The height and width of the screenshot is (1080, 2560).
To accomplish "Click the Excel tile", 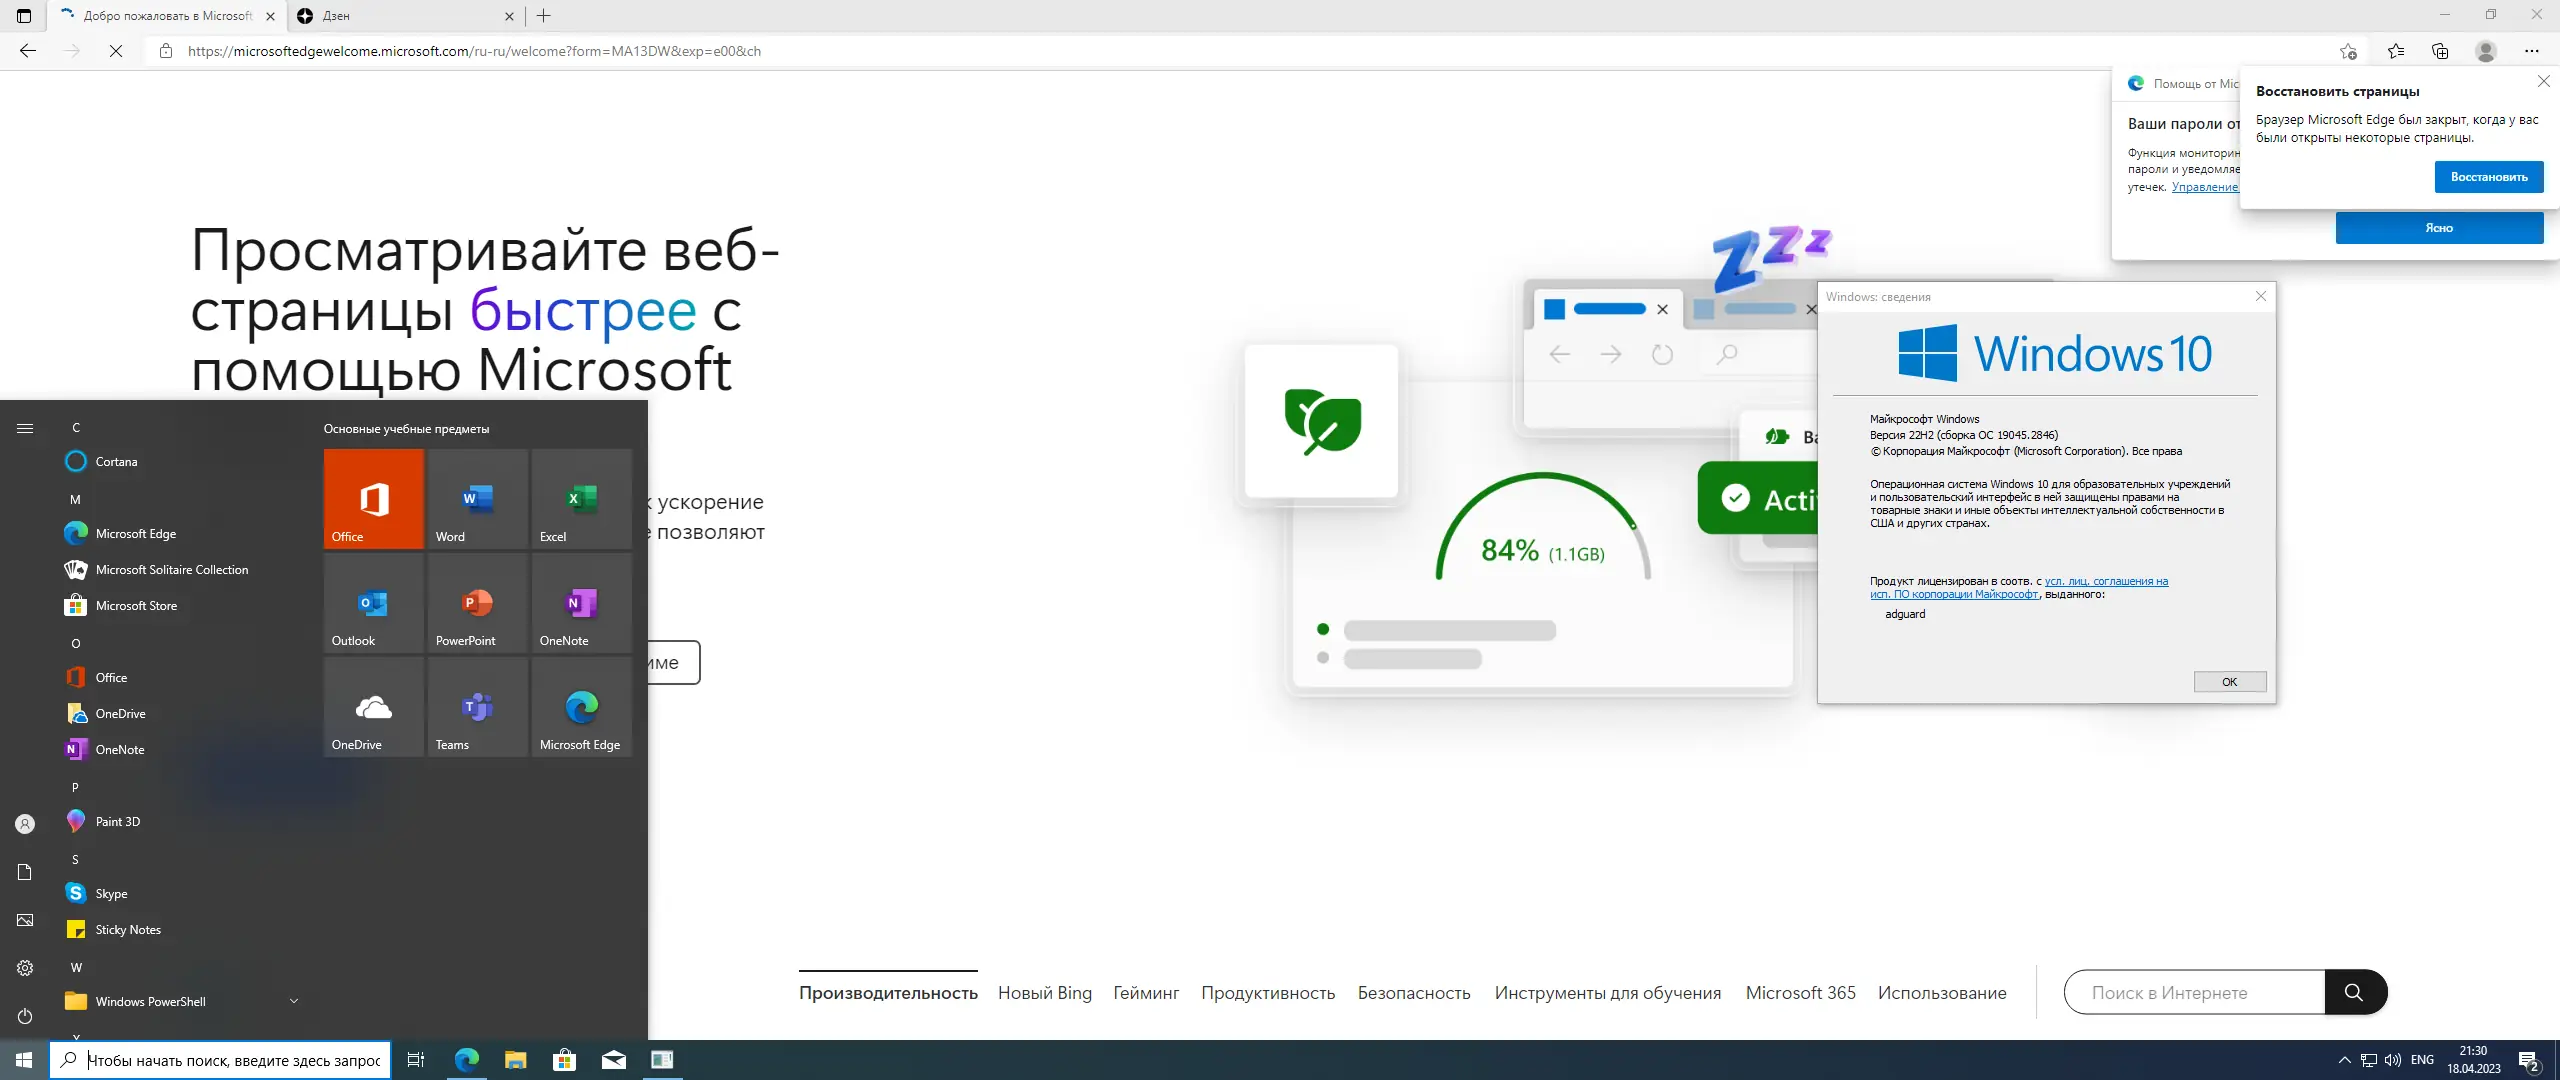I will point(581,499).
